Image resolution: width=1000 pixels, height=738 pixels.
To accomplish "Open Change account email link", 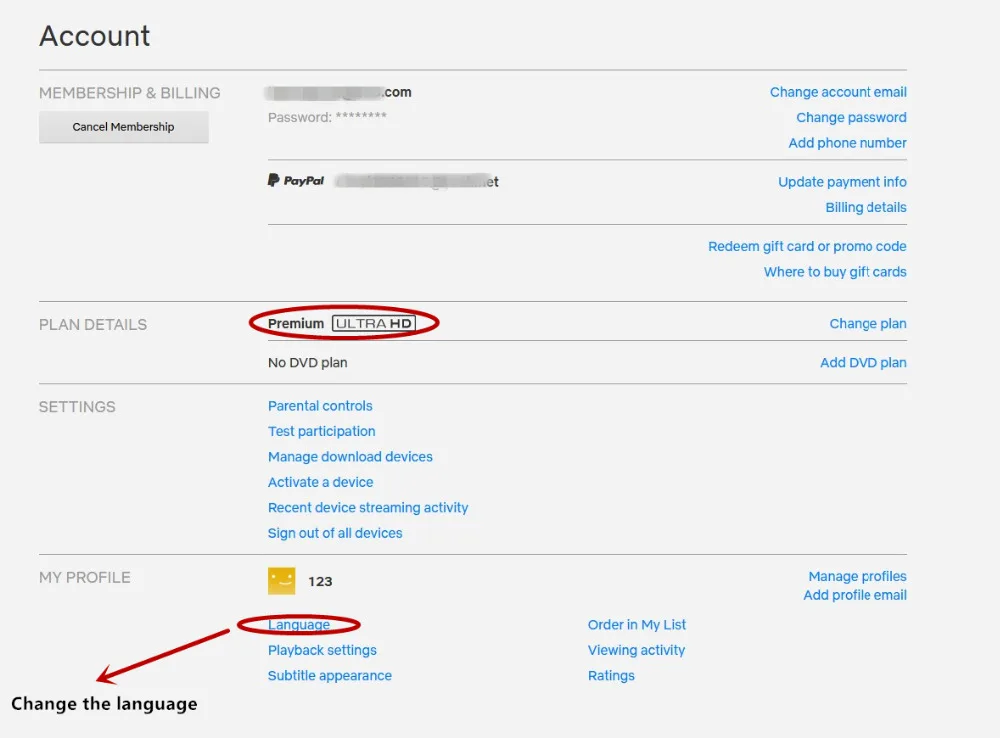I will (x=838, y=92).
